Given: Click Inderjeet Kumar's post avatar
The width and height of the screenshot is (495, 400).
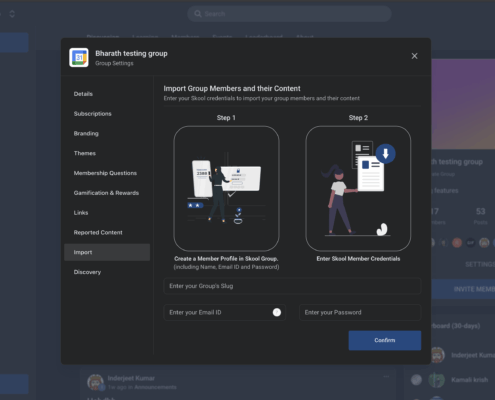Looking at the screenshot, I should (x=95, y=382).
